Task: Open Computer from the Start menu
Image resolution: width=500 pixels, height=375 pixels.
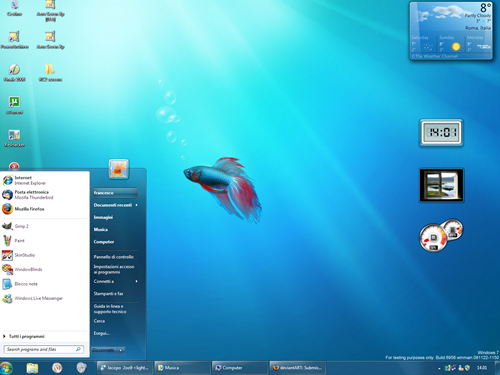Action: click(x=104, y=242)
